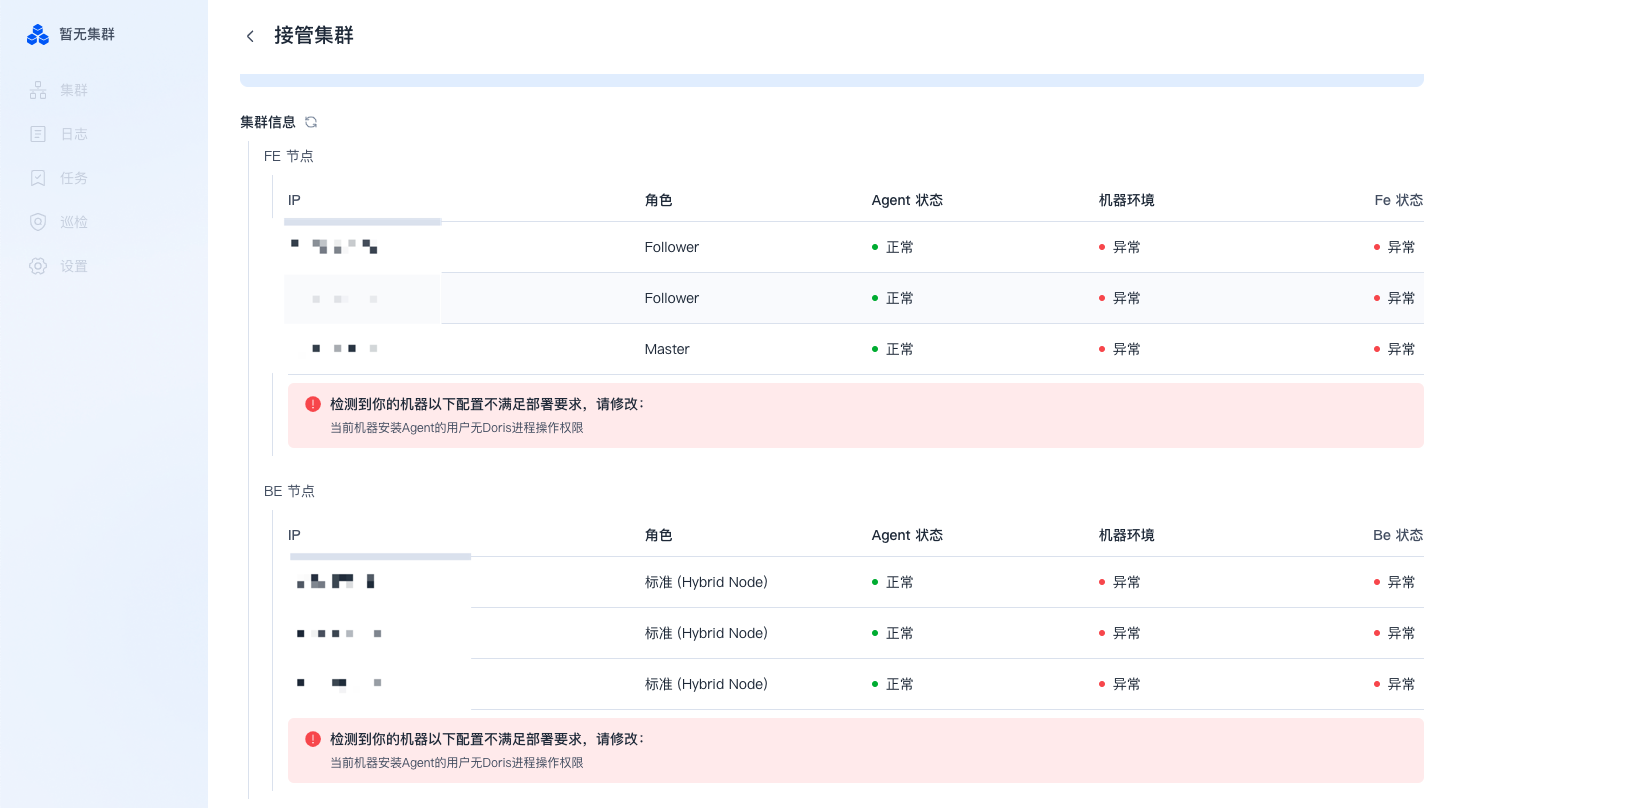
Task: Refresh cluster info with the reload icon
Action: pos(311,122)
